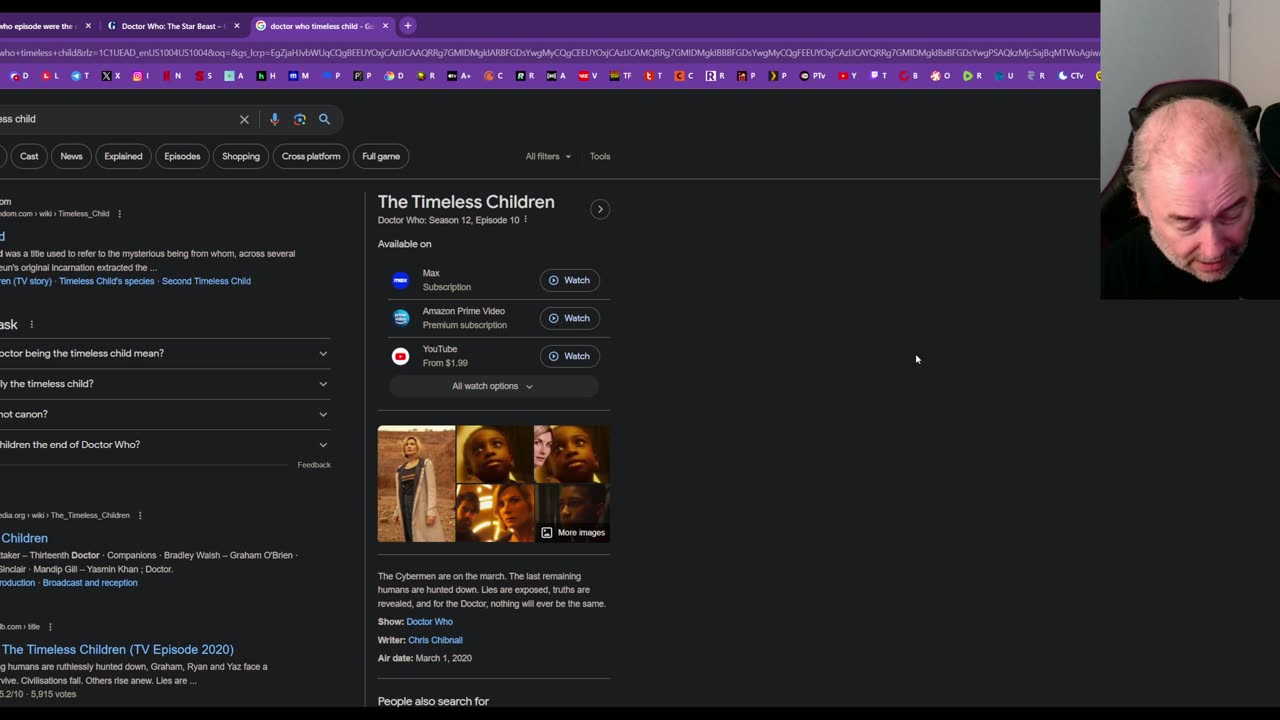Expand All watch options
This screenshot has width=1280, height=720.
click(492, 386)
